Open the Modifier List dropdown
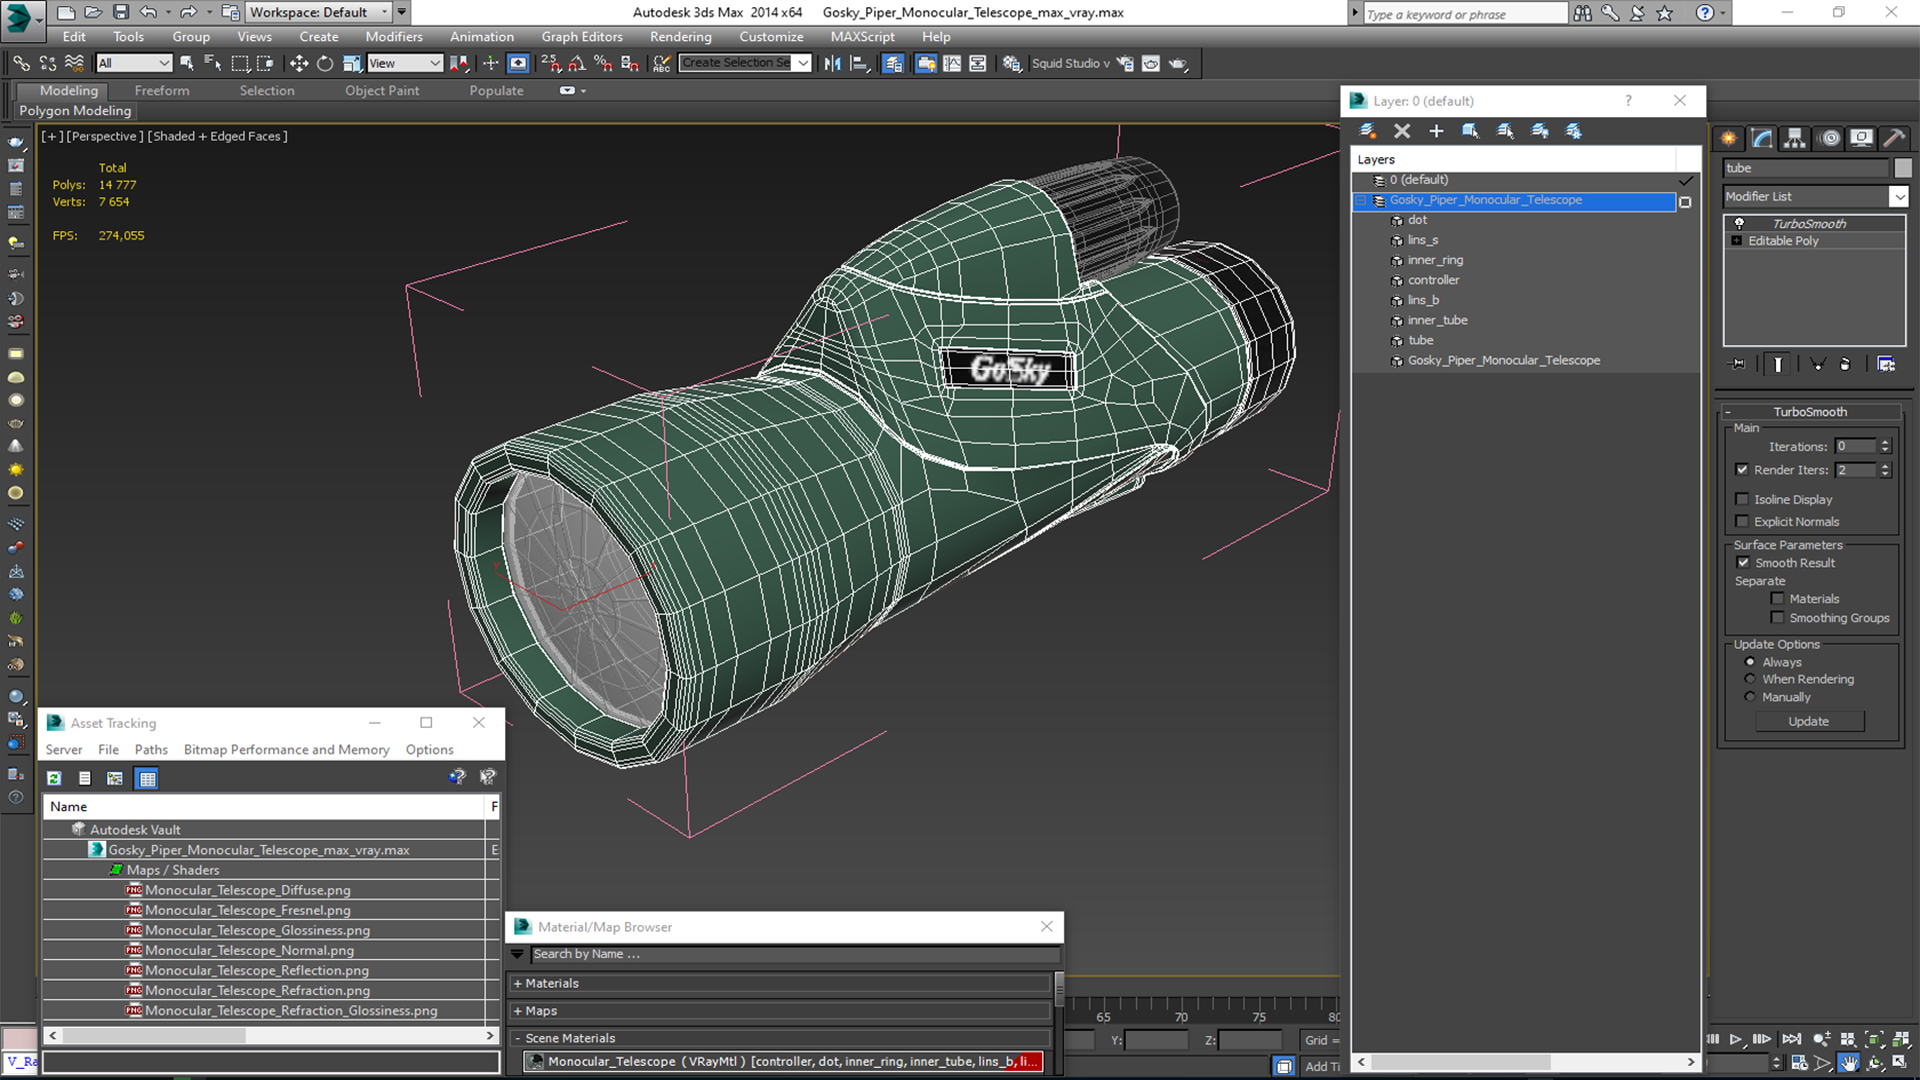This screenshot has height=1080, width=1920. coord(1898,197)
